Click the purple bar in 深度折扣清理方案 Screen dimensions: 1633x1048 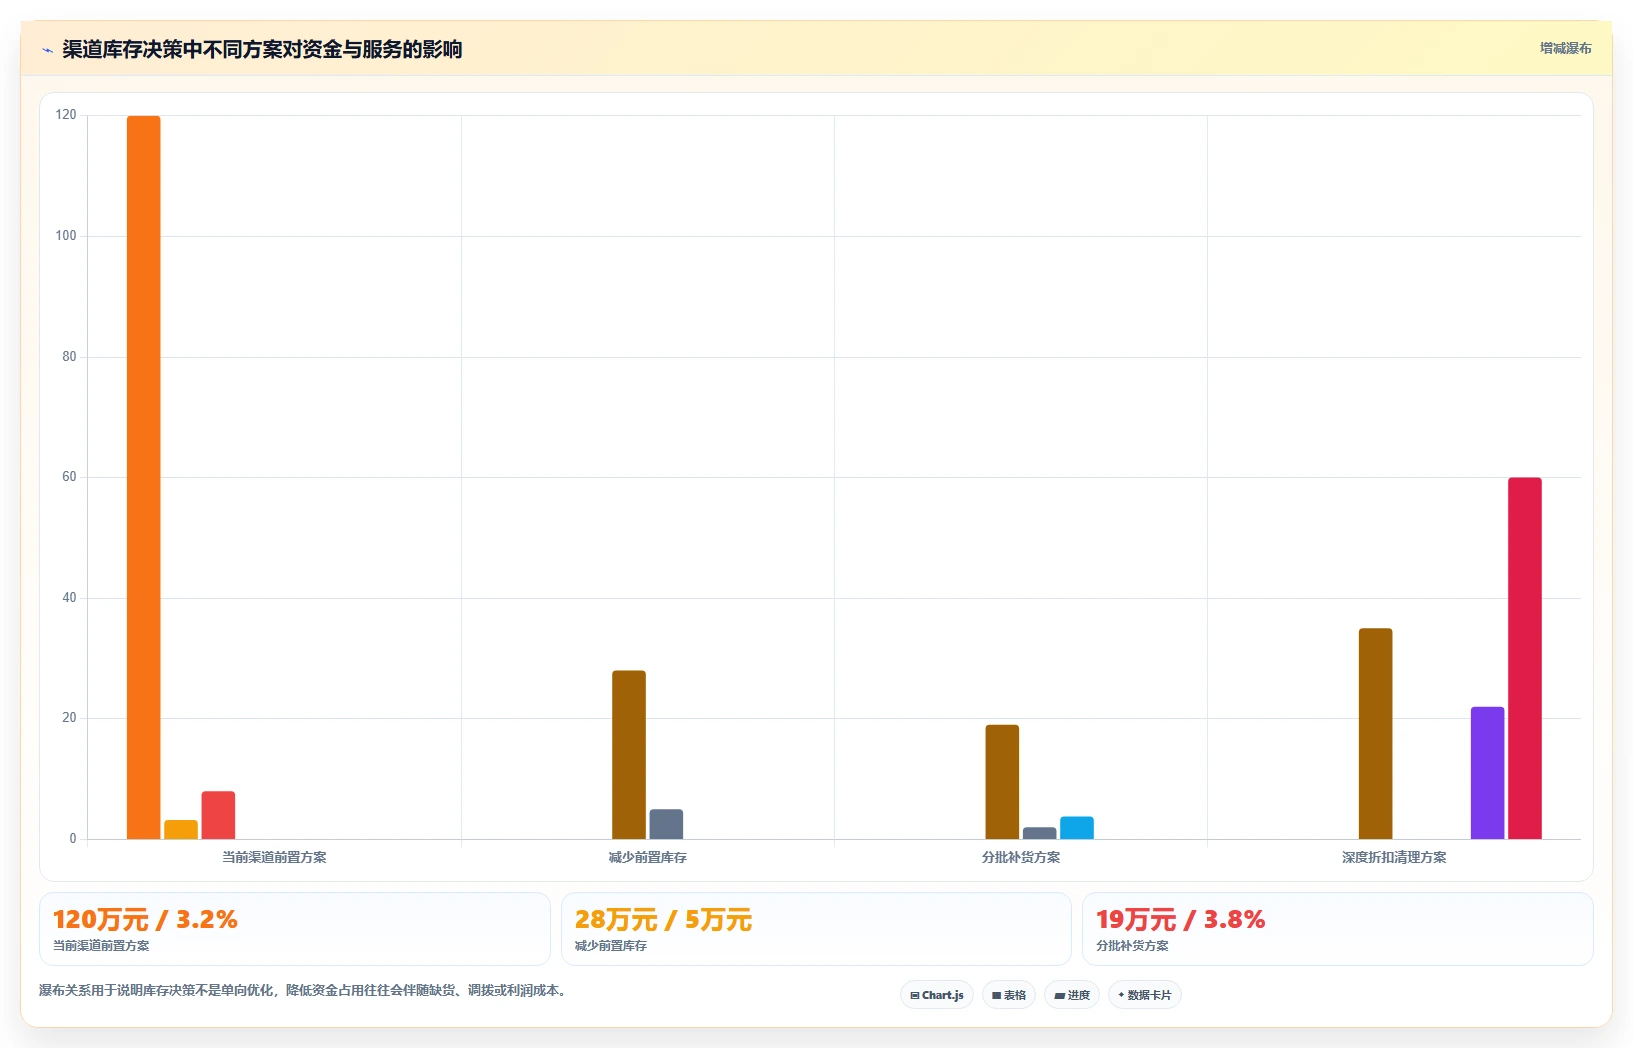(x=1487, y=773)
